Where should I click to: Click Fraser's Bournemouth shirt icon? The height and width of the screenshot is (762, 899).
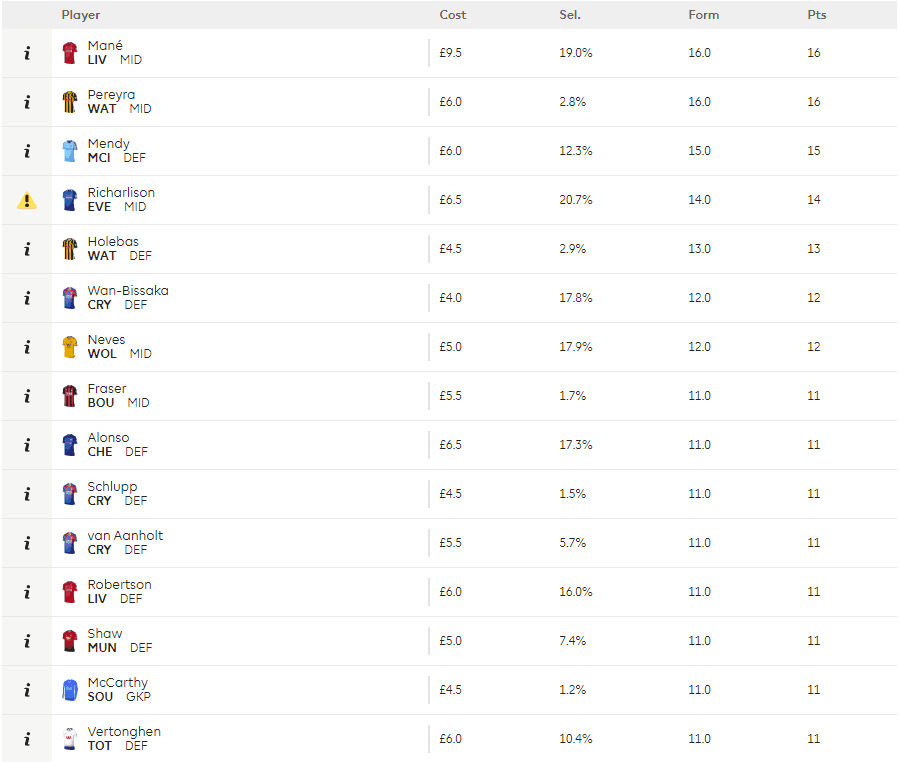(70, 396)
